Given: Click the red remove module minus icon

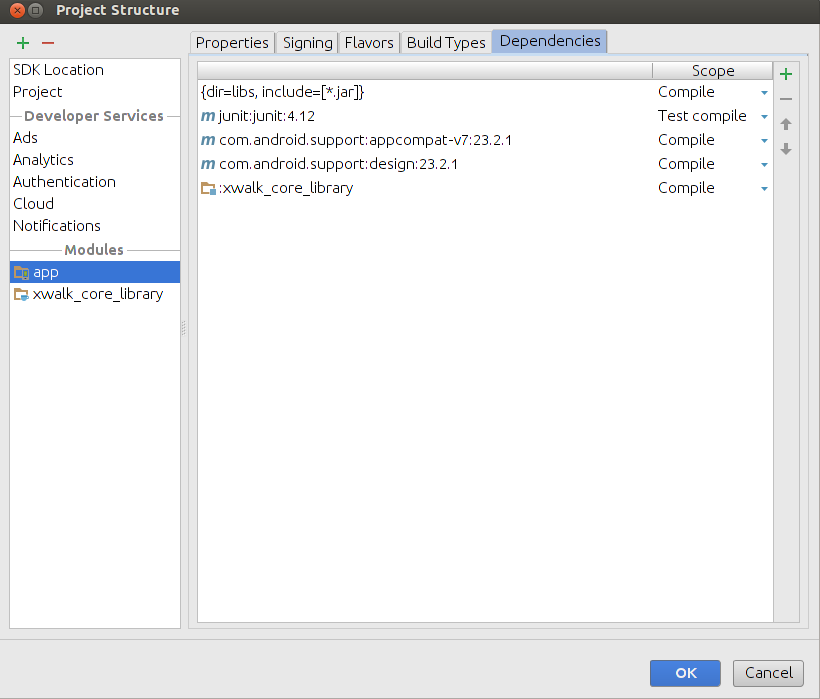Looking at the screenshot, I should click(x=47, y=43).
